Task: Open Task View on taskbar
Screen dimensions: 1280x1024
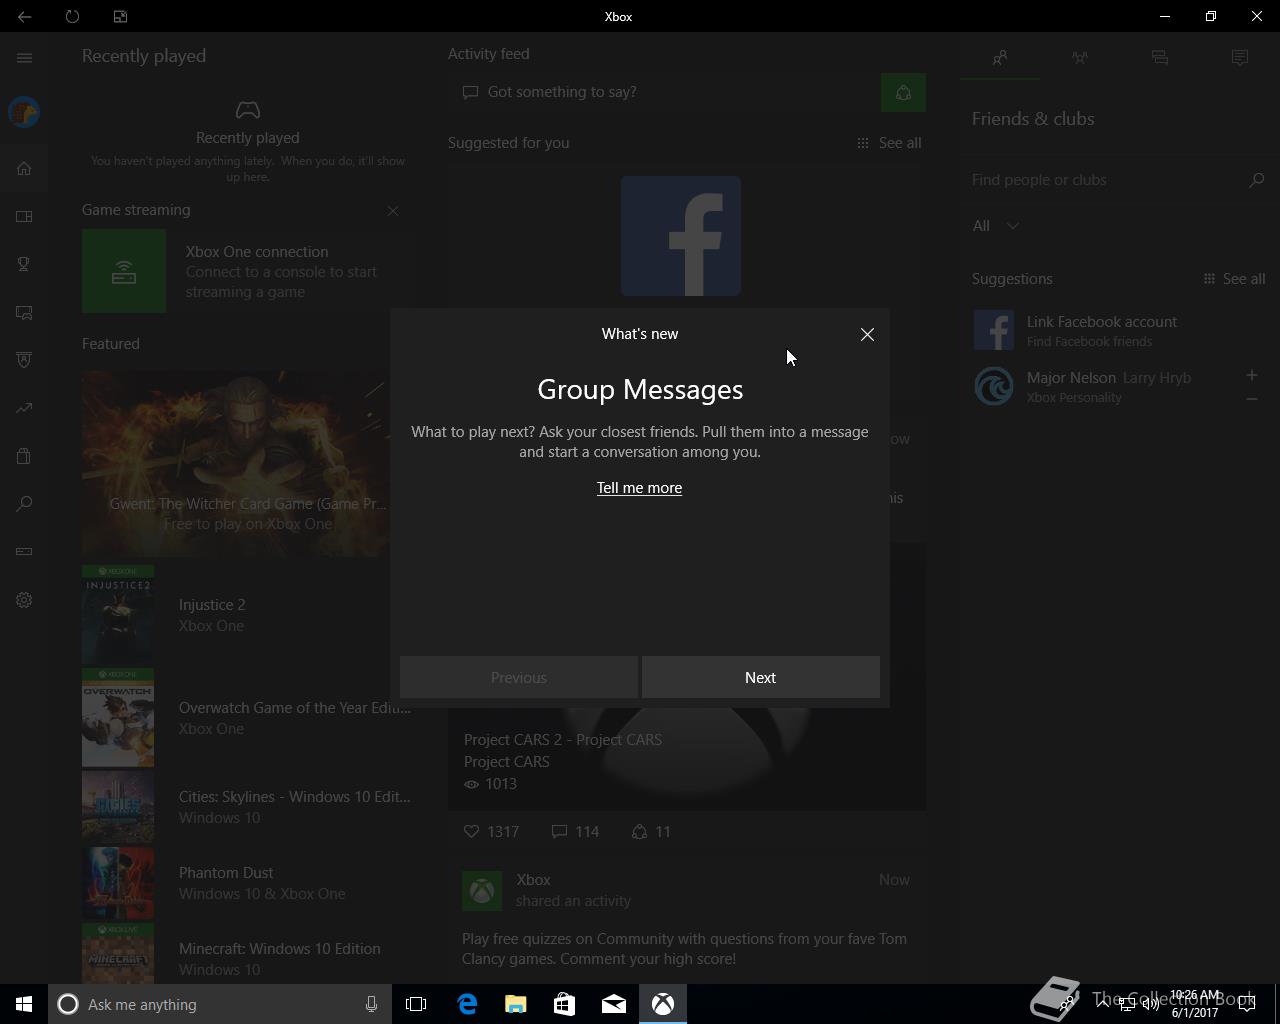Action: coord(416,1004)
